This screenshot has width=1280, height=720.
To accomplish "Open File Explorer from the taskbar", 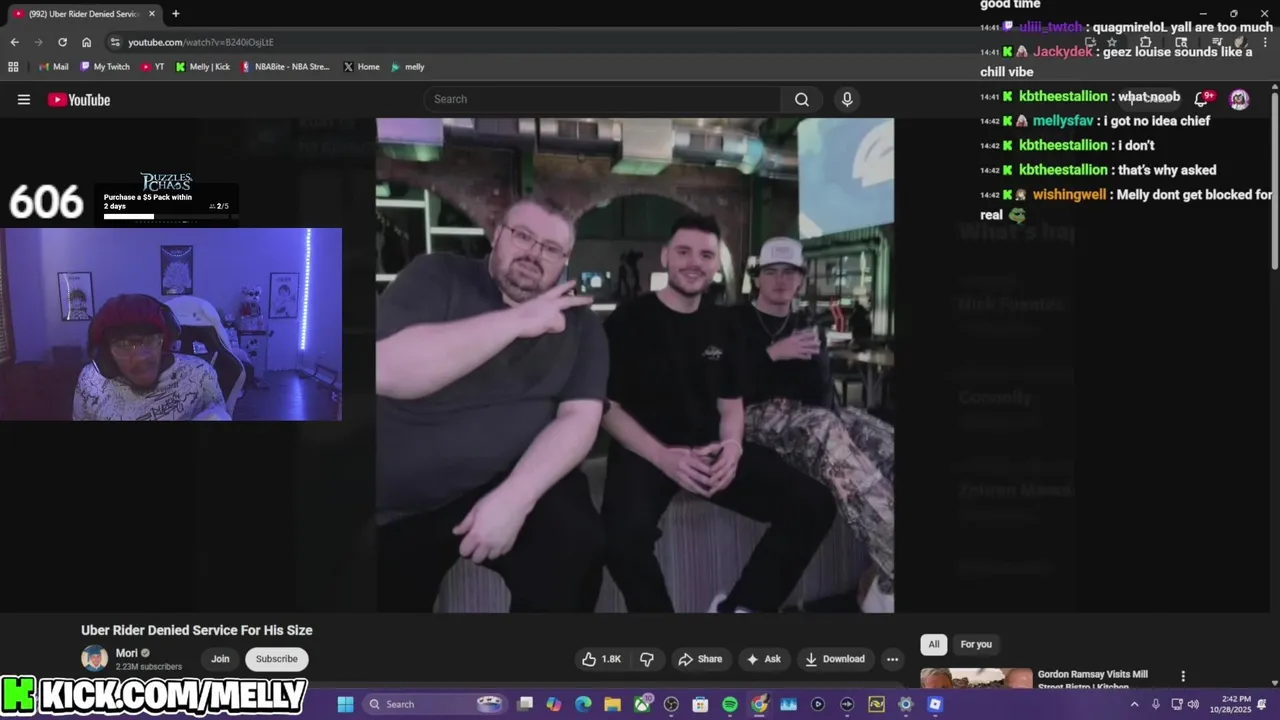I will tap(612, 704).
